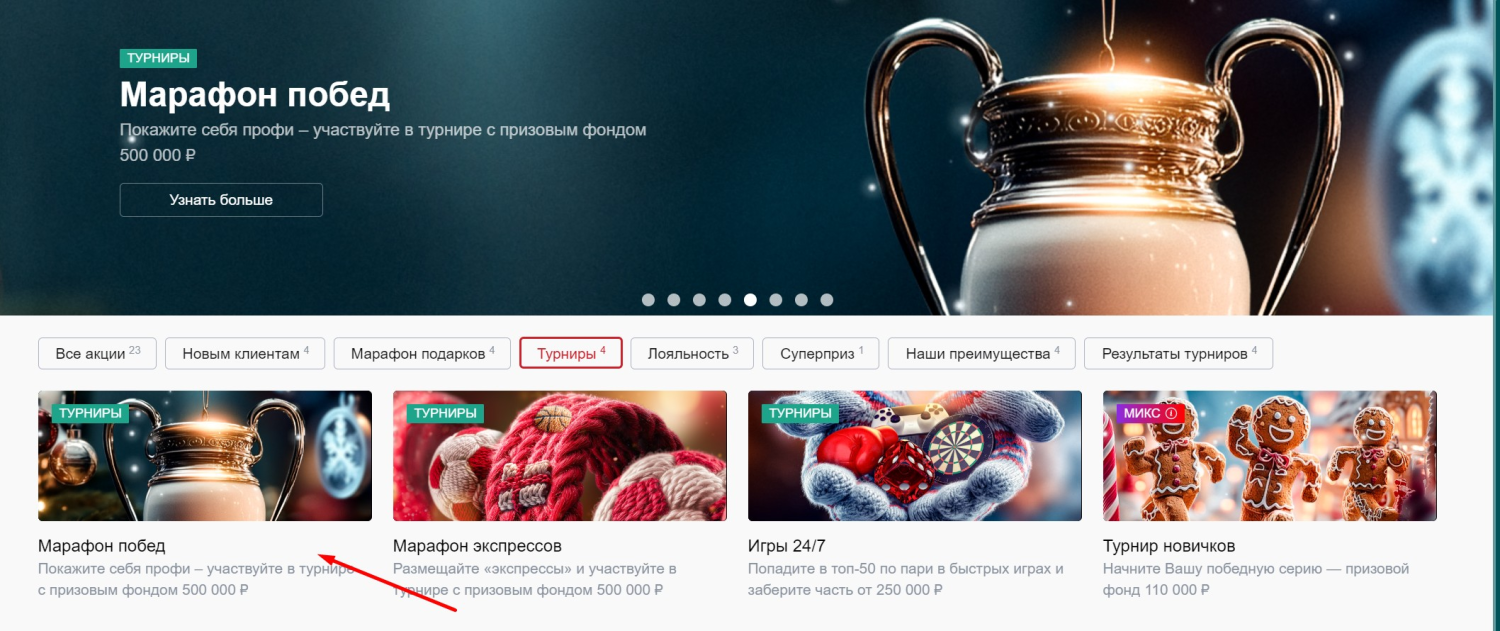Click the Узнать больше button

[x=221, y=200]
